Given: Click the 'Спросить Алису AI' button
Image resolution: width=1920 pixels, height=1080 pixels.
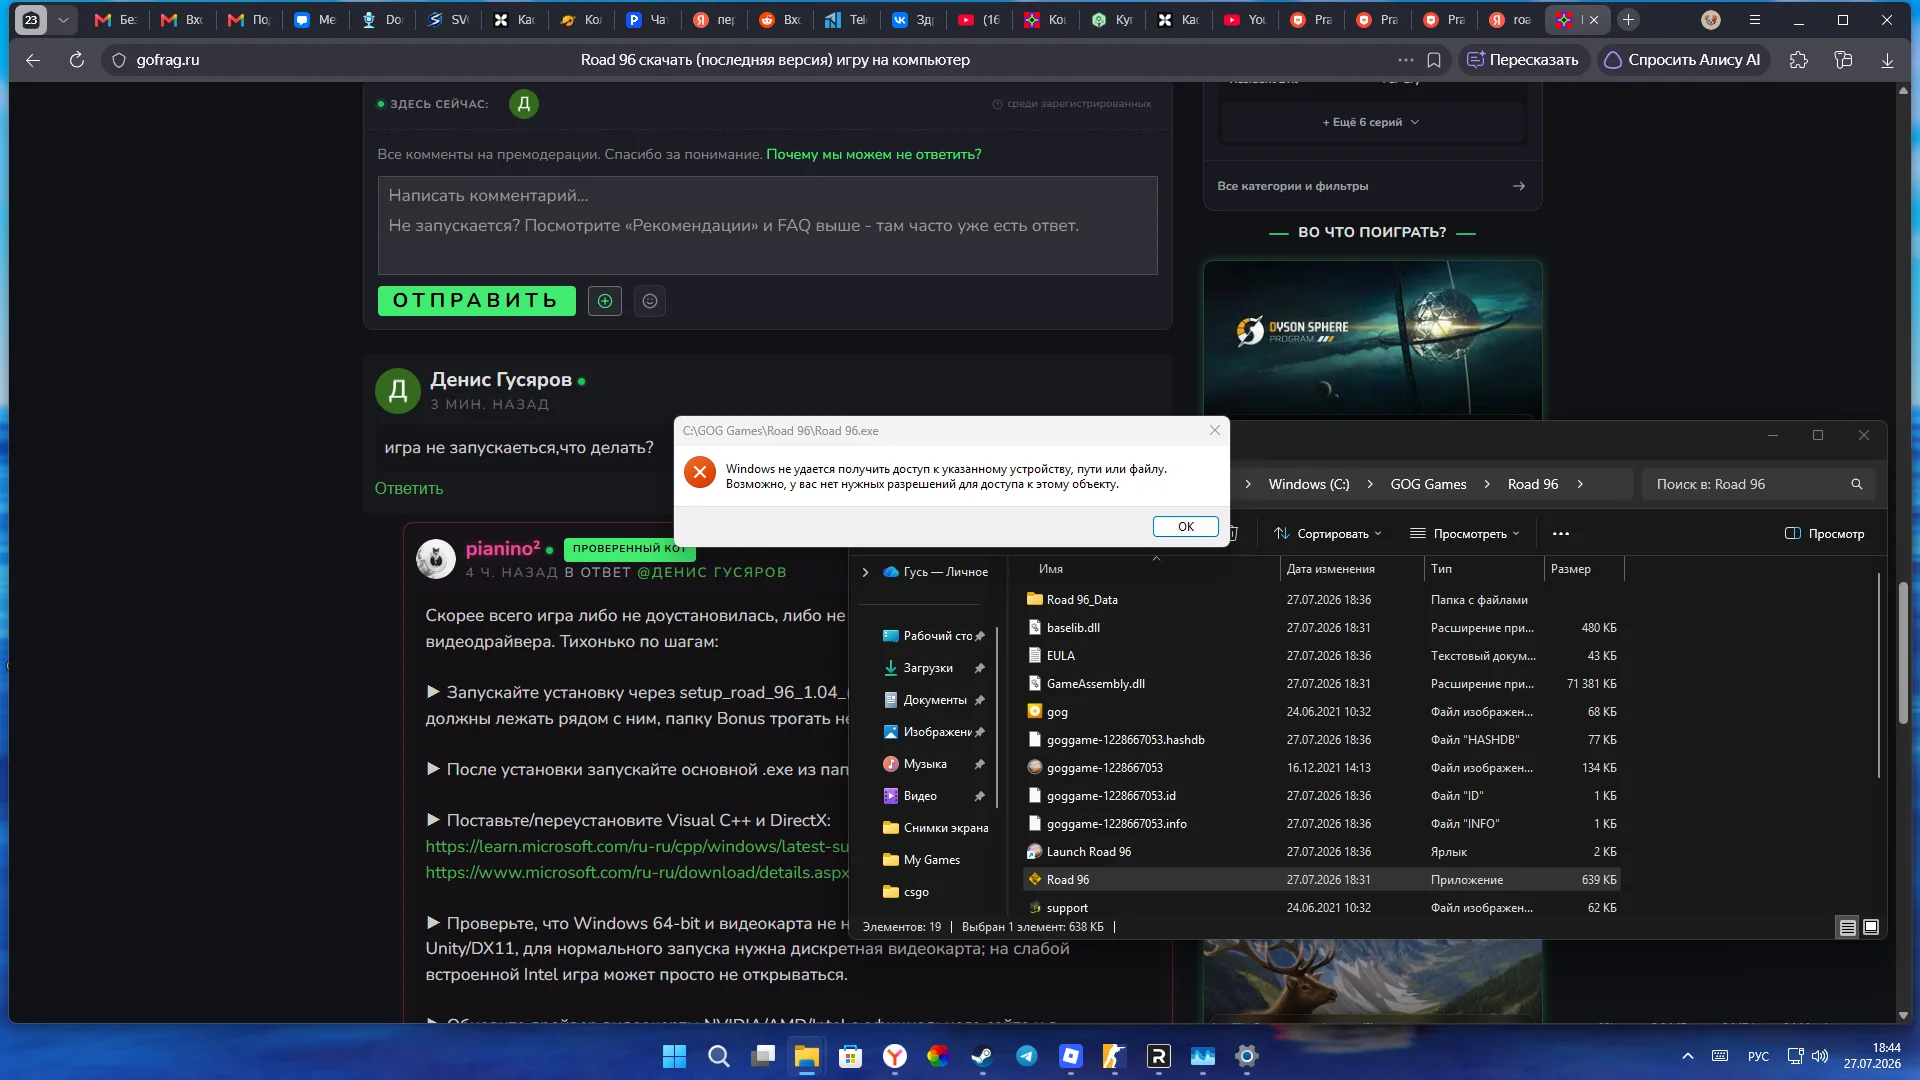Looking at the screenshot, I should click(1682, 60).
